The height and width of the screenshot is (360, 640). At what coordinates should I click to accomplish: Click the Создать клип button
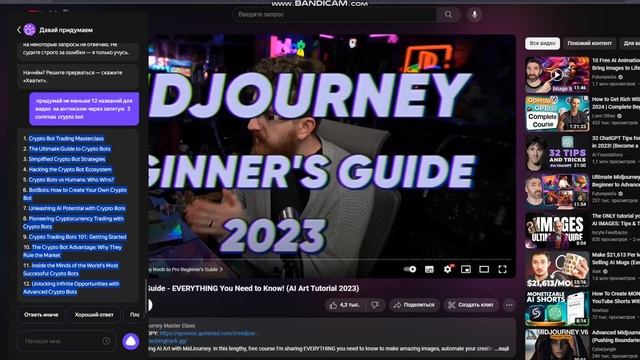[471, 305]
